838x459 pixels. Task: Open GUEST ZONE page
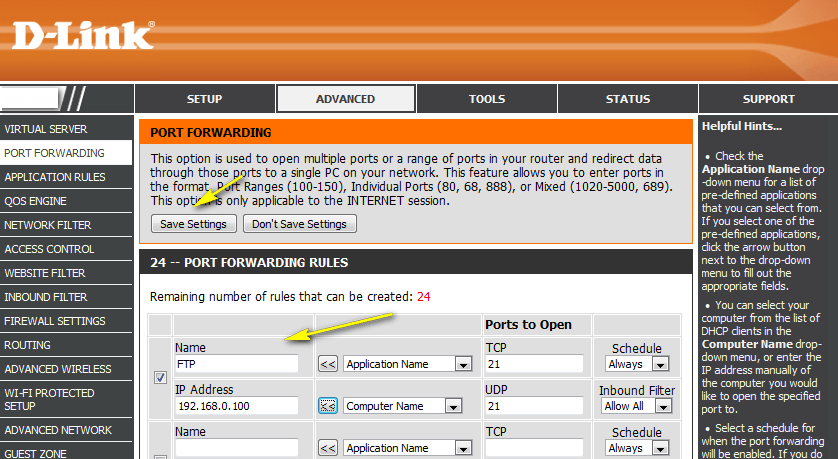pyautogui.click(x=66, y=453)
